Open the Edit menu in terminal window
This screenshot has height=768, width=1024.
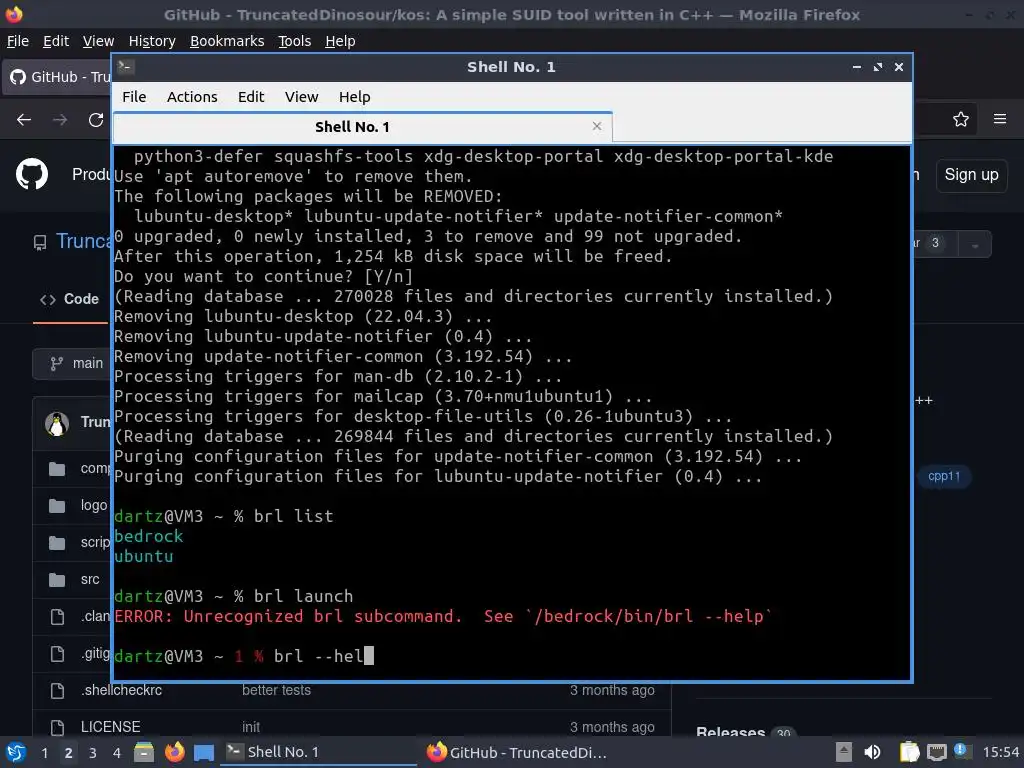click(x=251, y=97)
